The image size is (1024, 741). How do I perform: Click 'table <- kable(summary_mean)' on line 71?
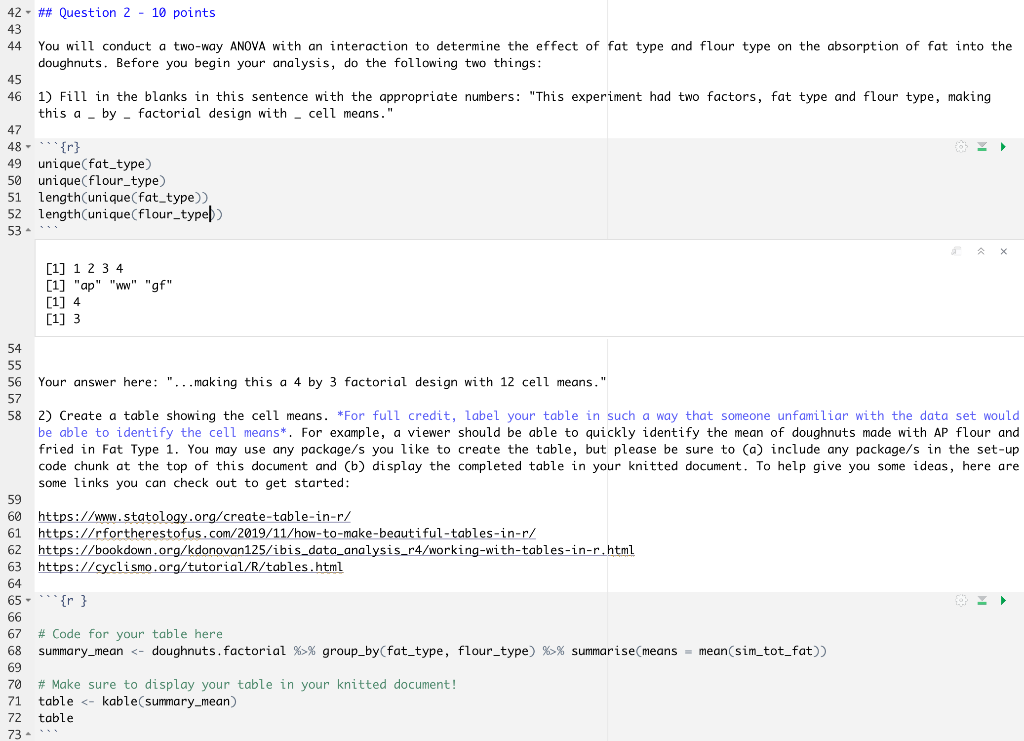[137, 701]
